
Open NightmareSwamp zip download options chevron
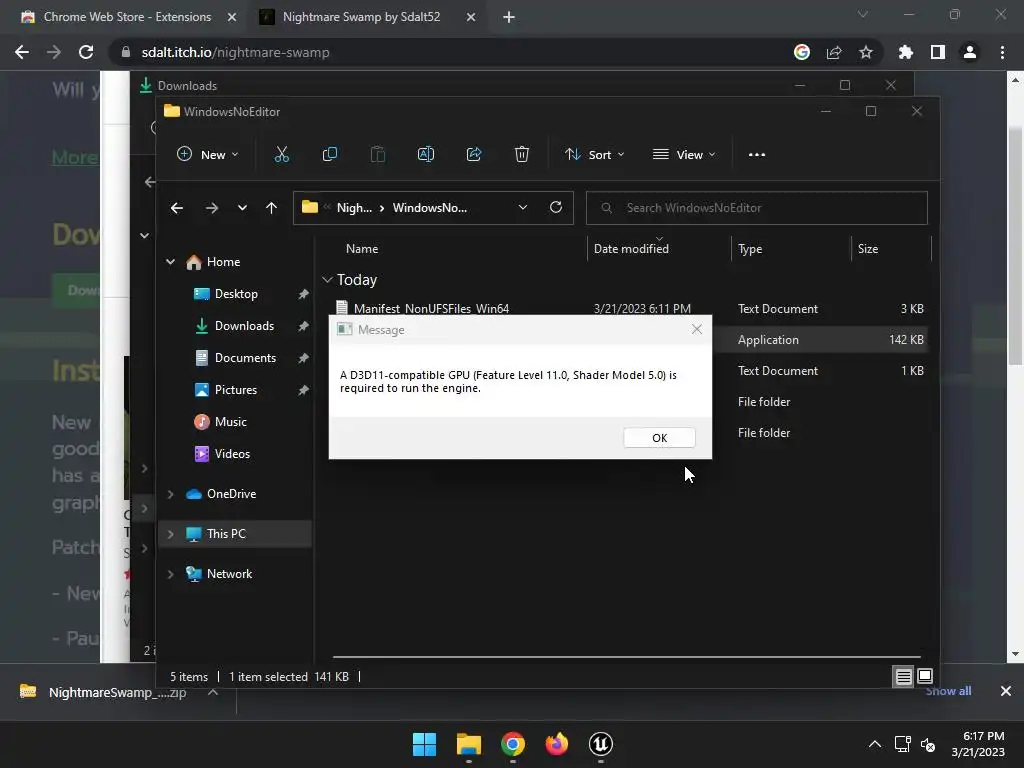pyautogui.click(x=213, y=692)
